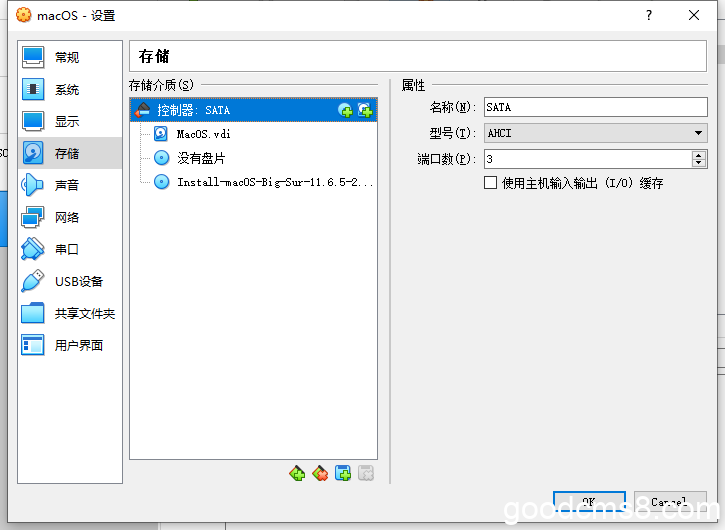Add a new storage controller

point(297,474)
